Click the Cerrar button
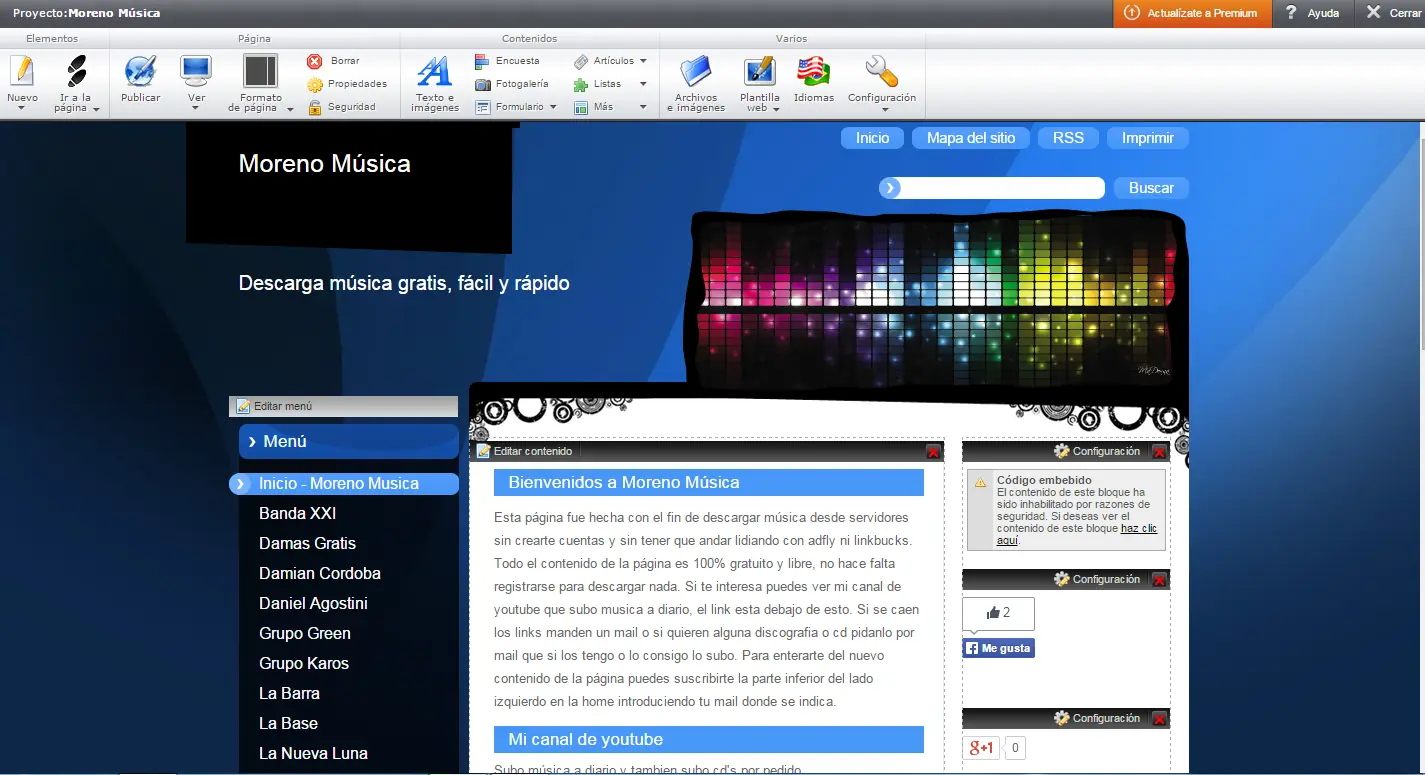This screenshot has width=1425, height=775. coord(1394,13)
